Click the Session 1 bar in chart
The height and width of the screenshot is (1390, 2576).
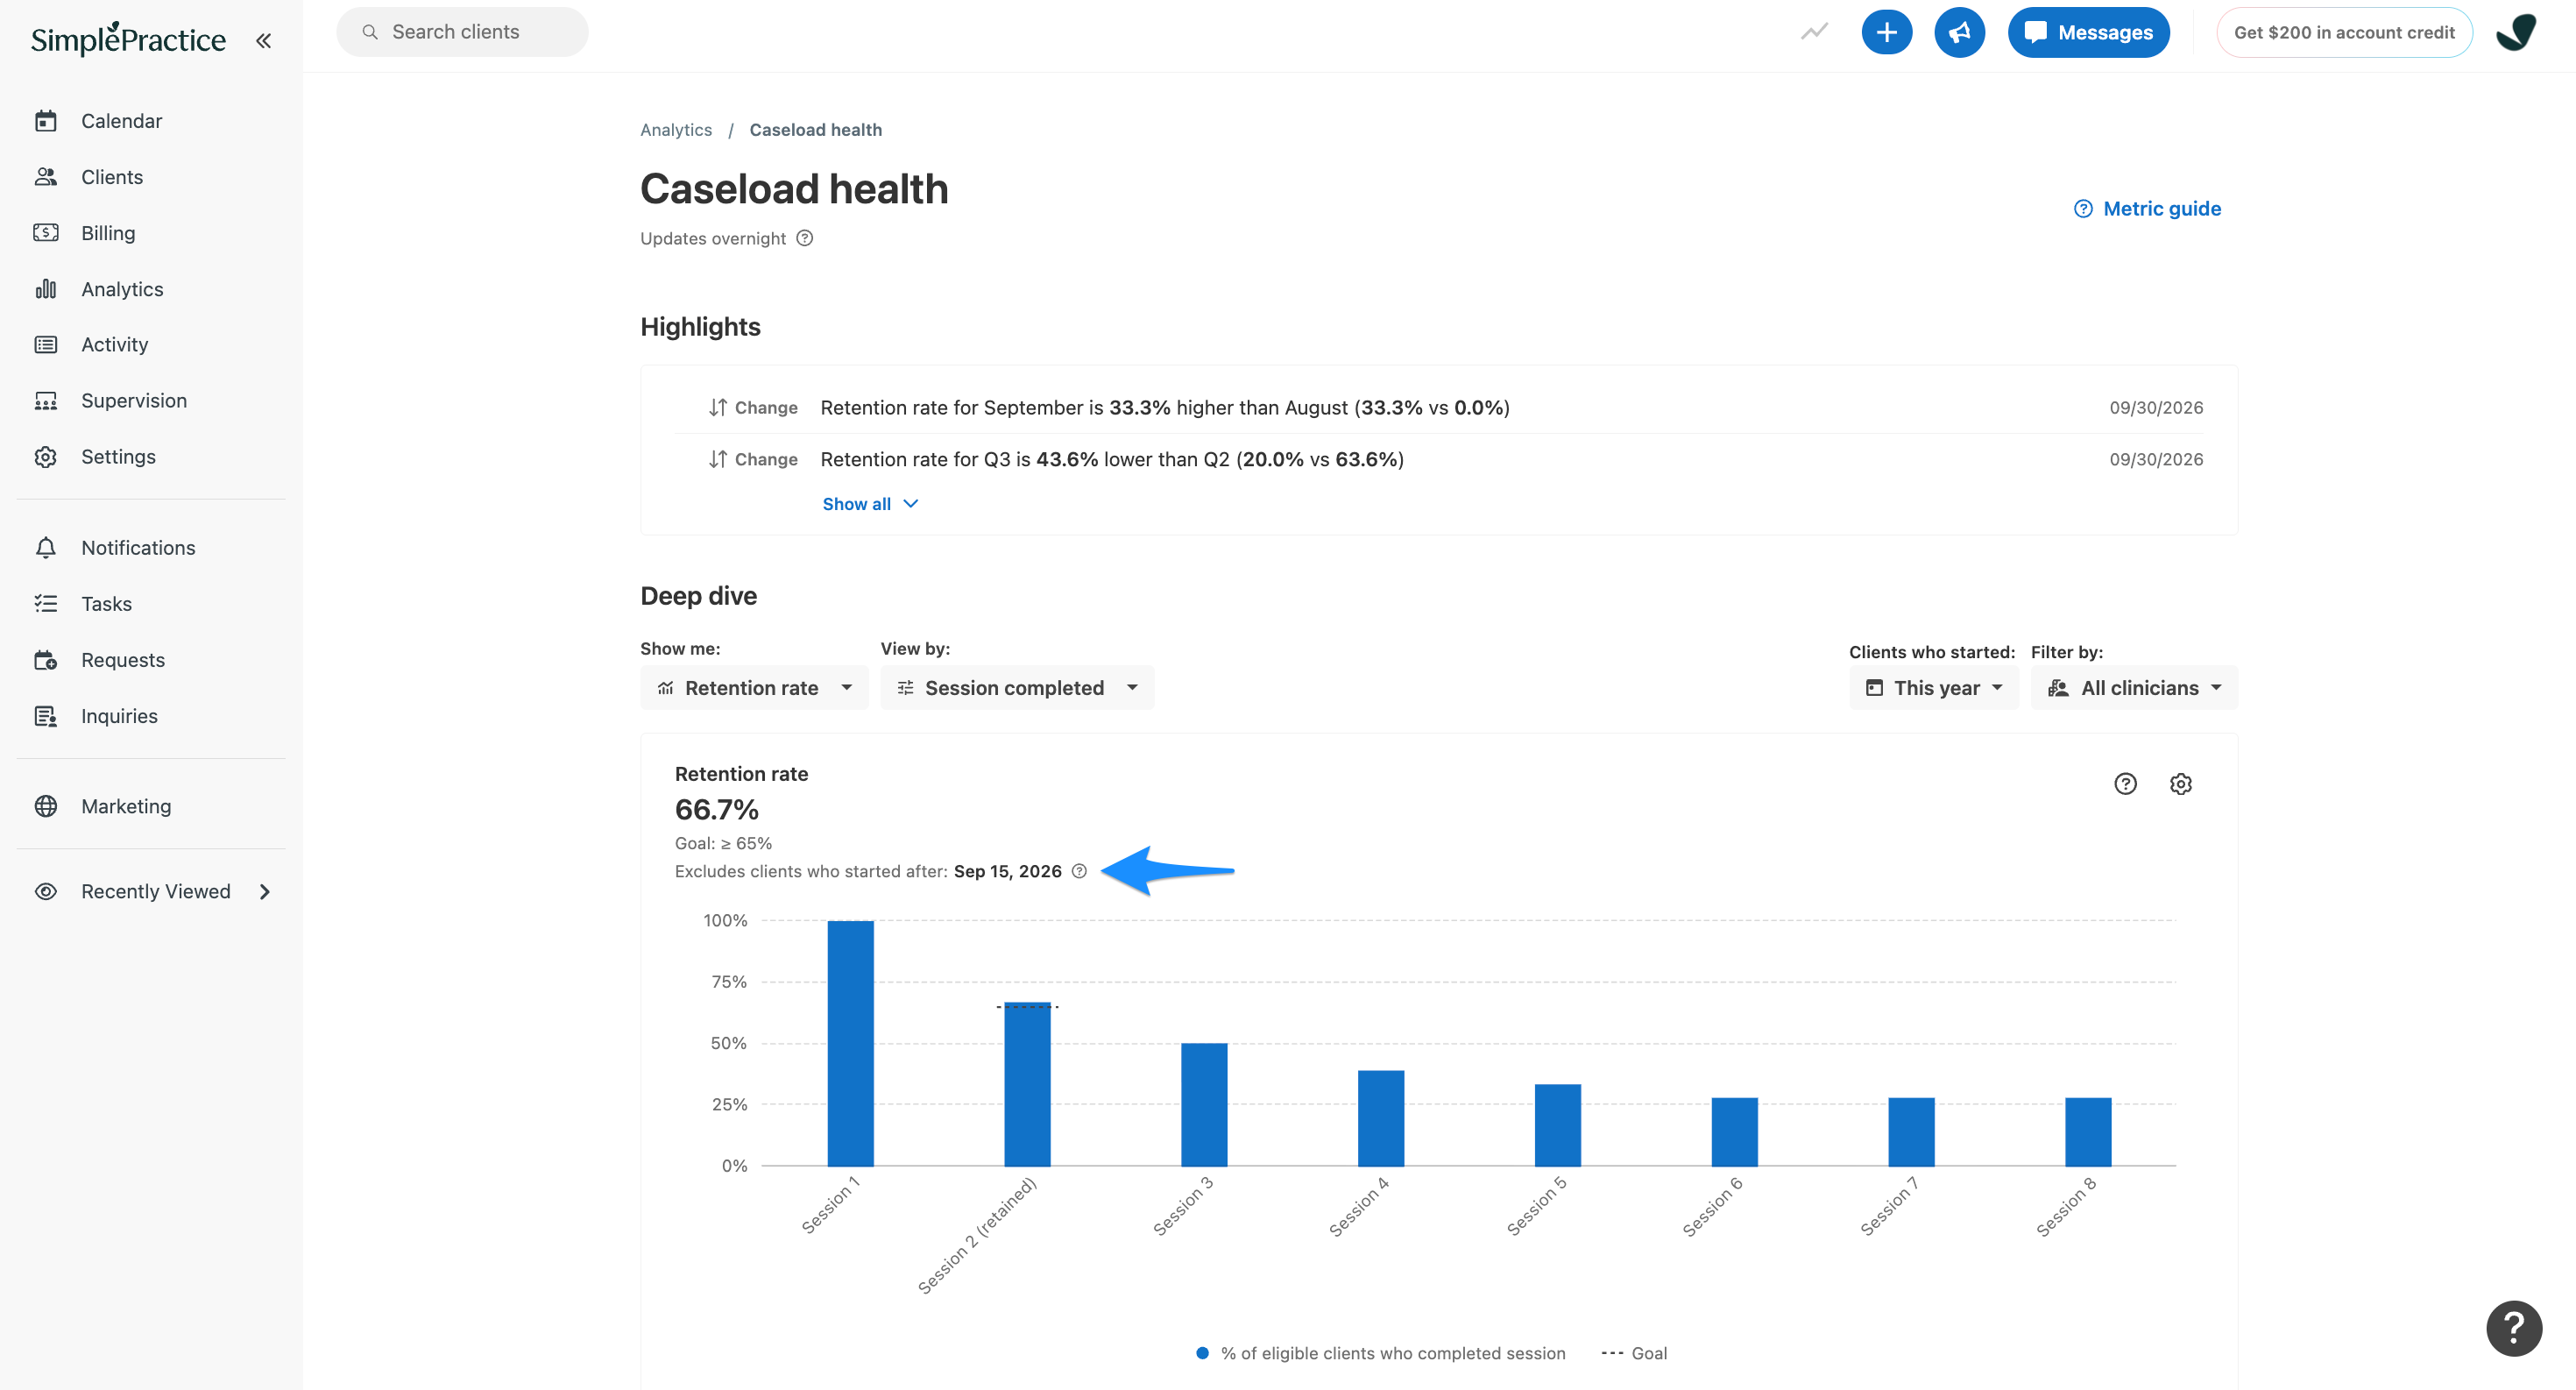pyautogui.click(x=850, y=1043)
